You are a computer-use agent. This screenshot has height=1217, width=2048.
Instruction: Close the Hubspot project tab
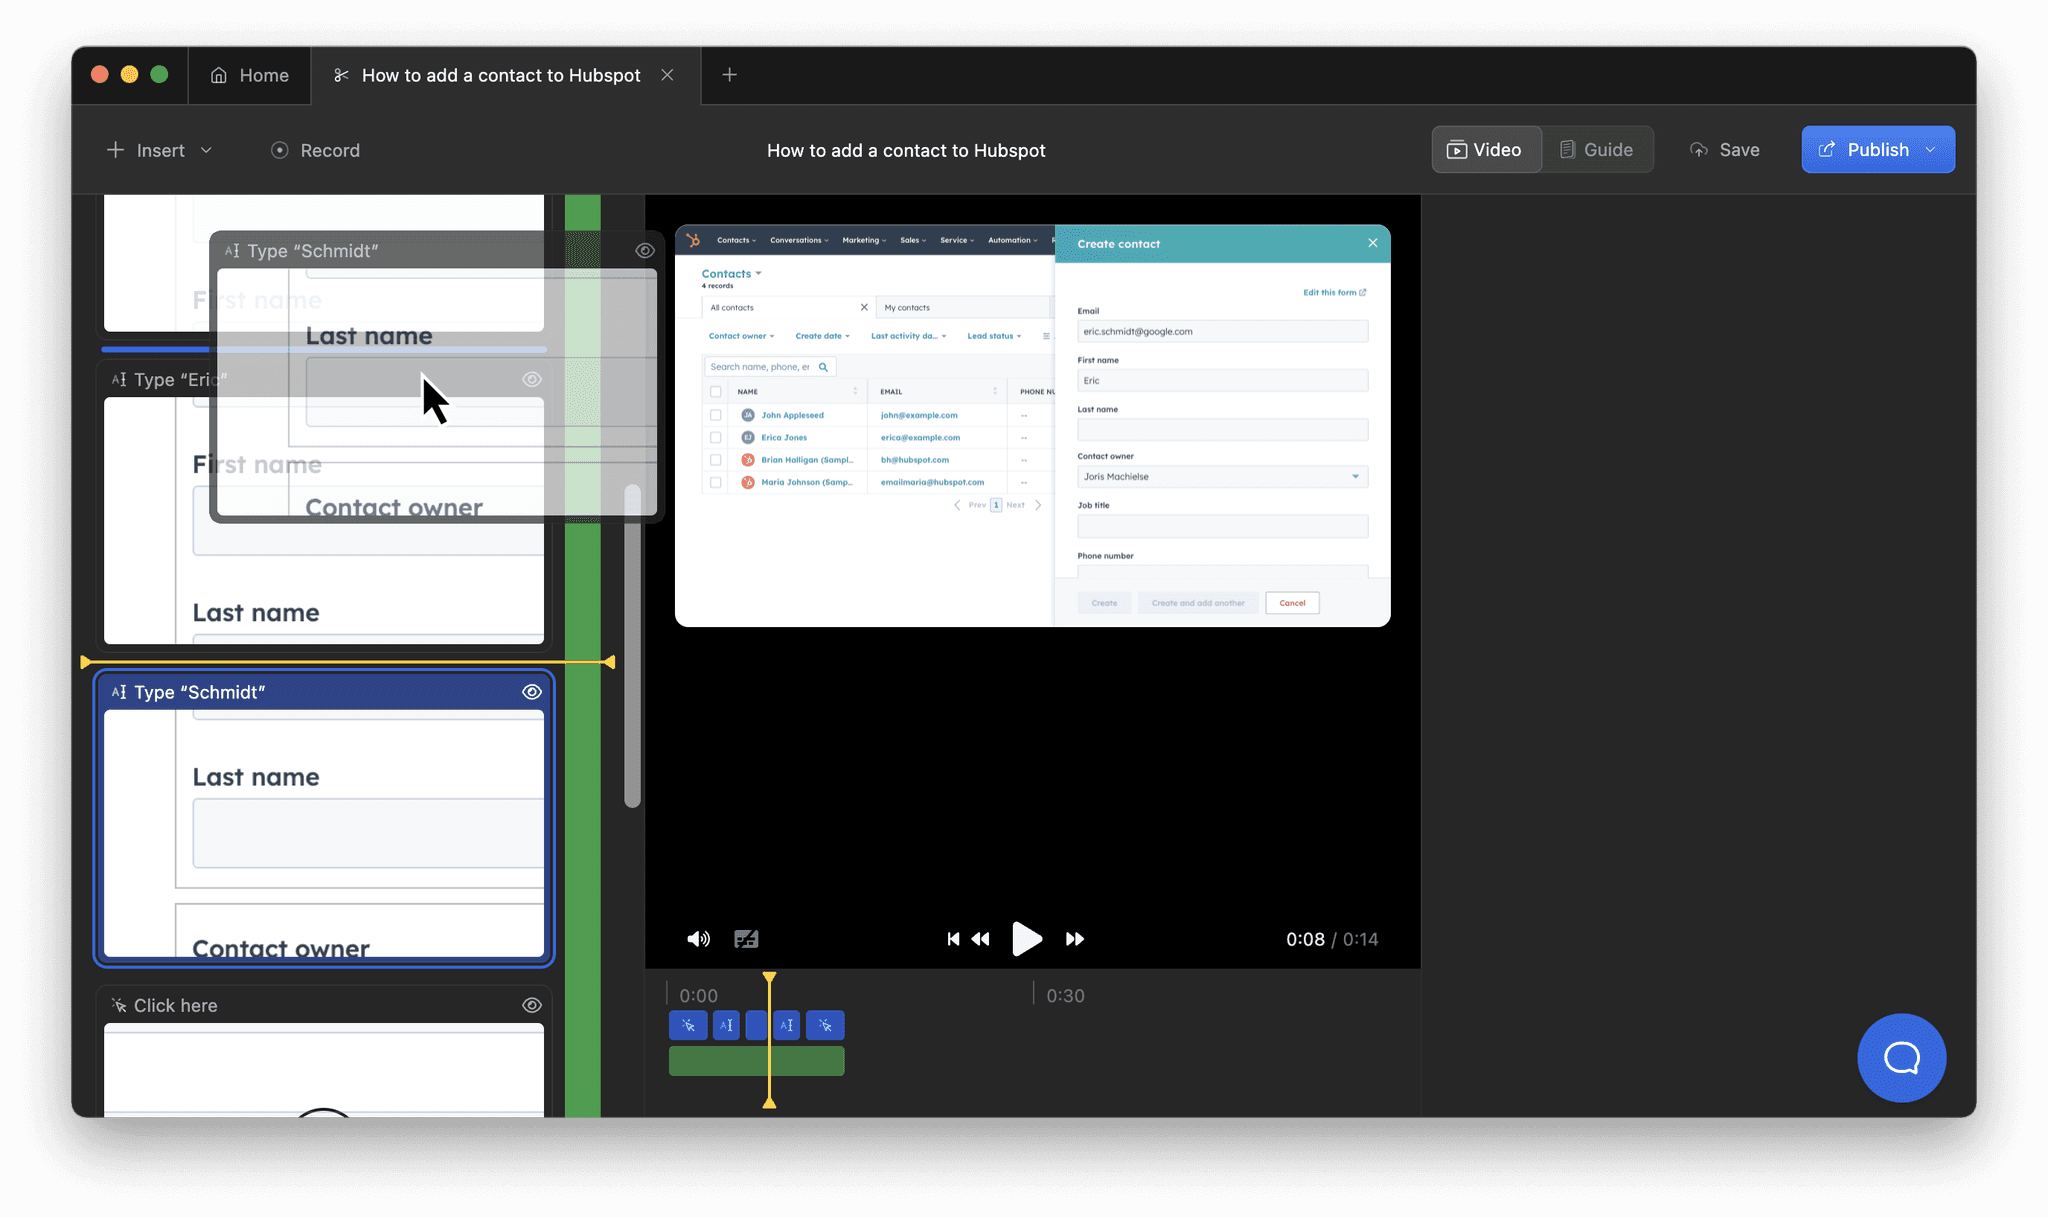[x=667, y=75]
